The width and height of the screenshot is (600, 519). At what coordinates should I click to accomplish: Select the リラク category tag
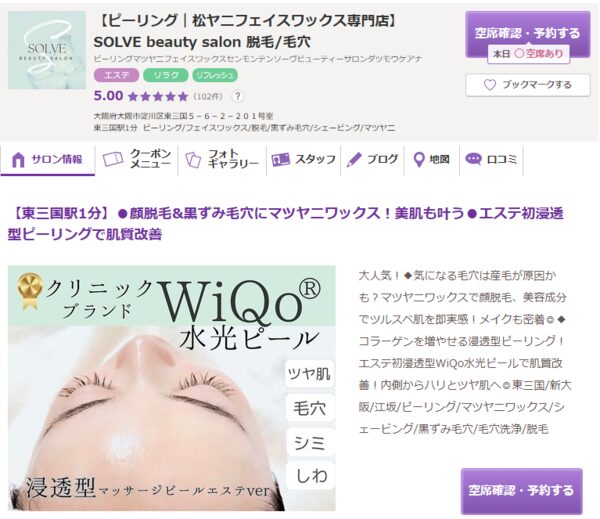click(x=165, y=75)
